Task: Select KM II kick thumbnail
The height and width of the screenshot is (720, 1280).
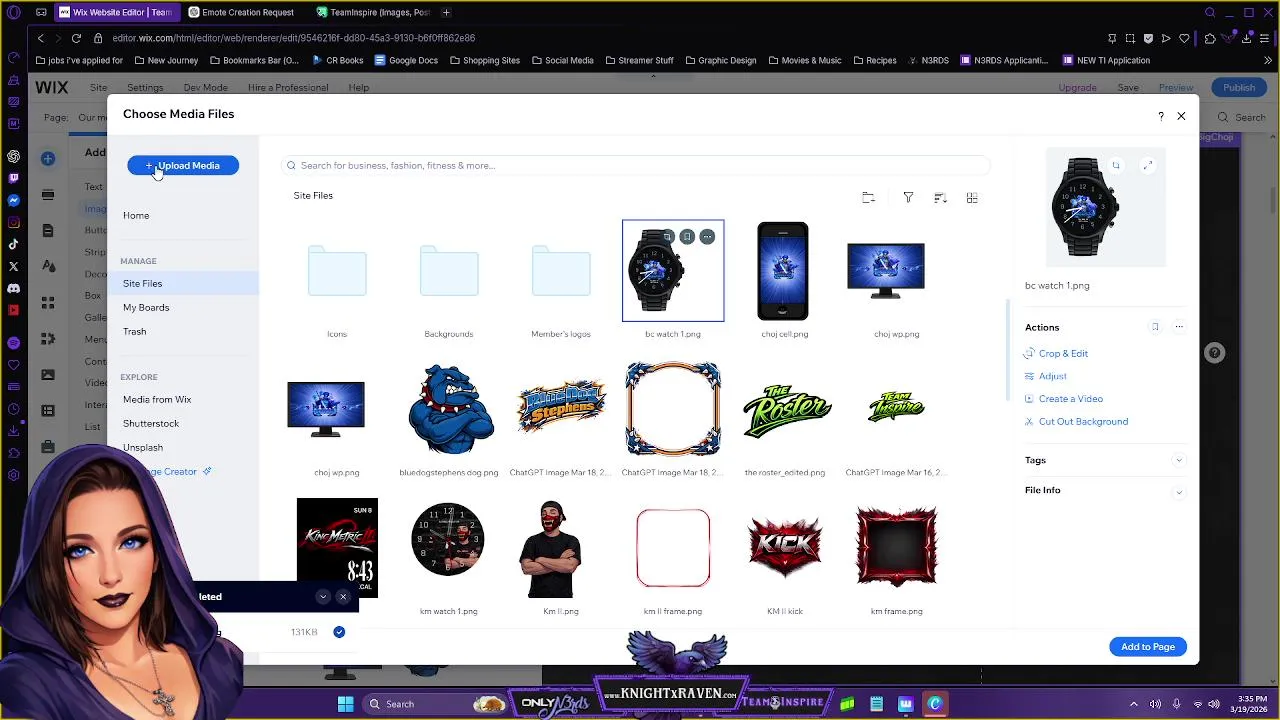Action: (785, 548)
